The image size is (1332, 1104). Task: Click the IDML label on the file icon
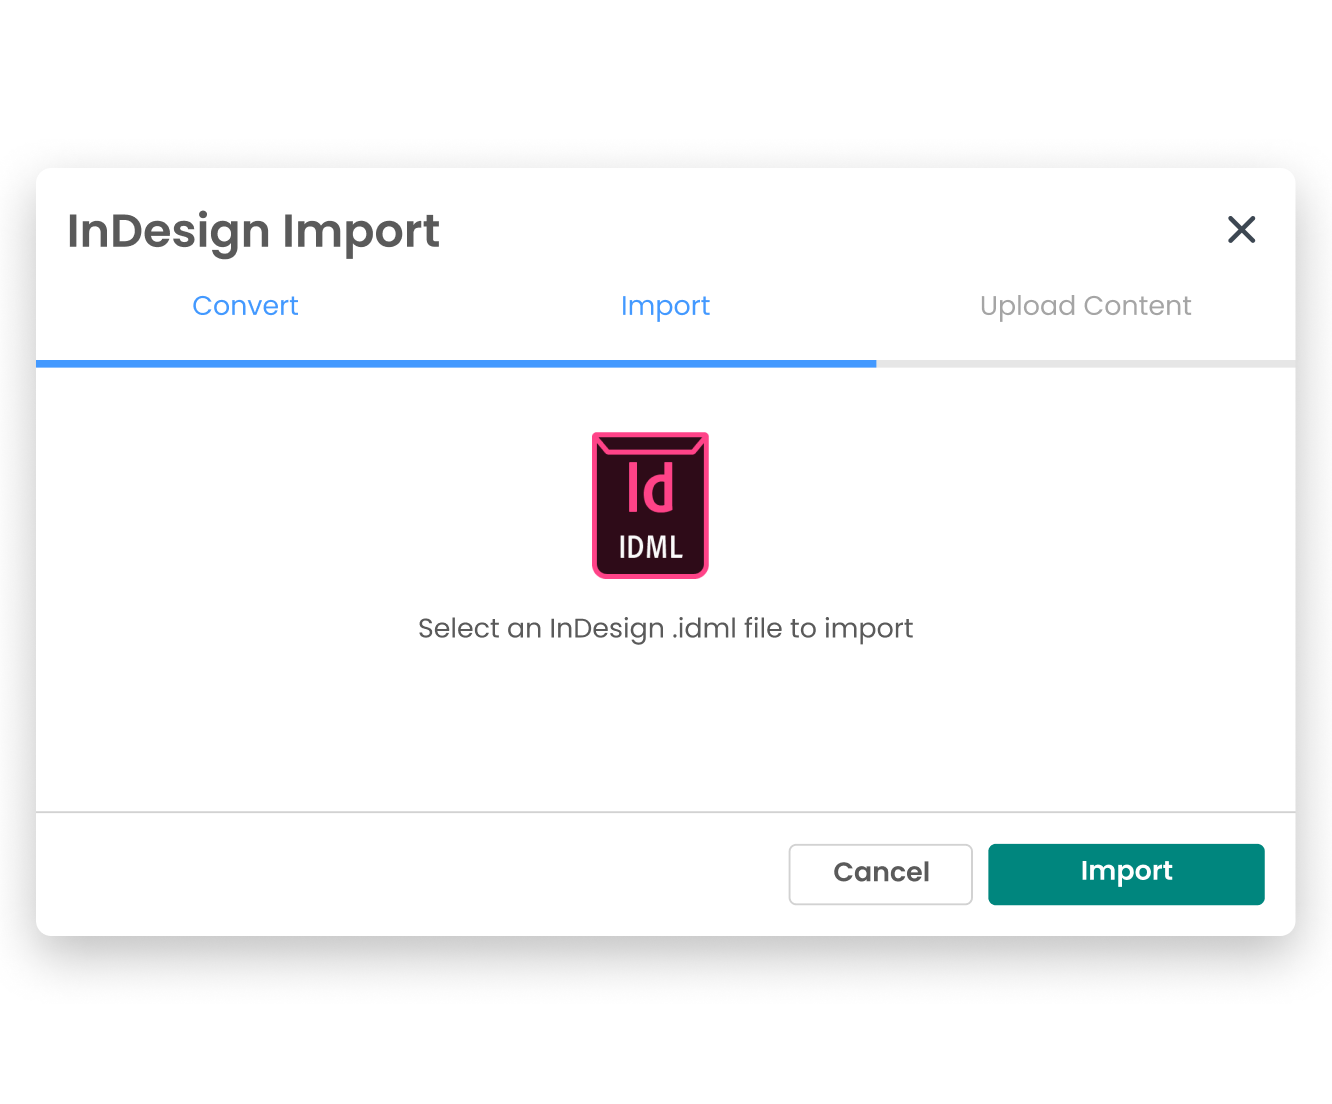(x=650, y=547)
